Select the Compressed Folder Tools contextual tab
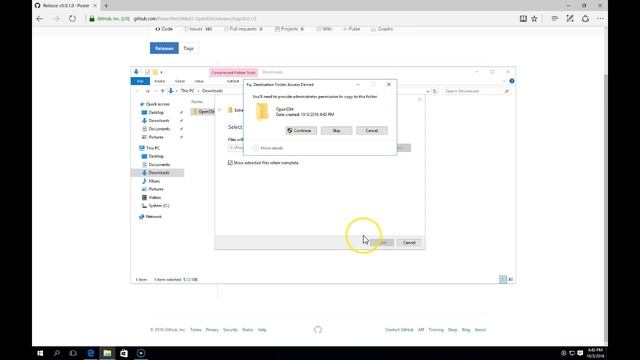 [x=233, y=72]
